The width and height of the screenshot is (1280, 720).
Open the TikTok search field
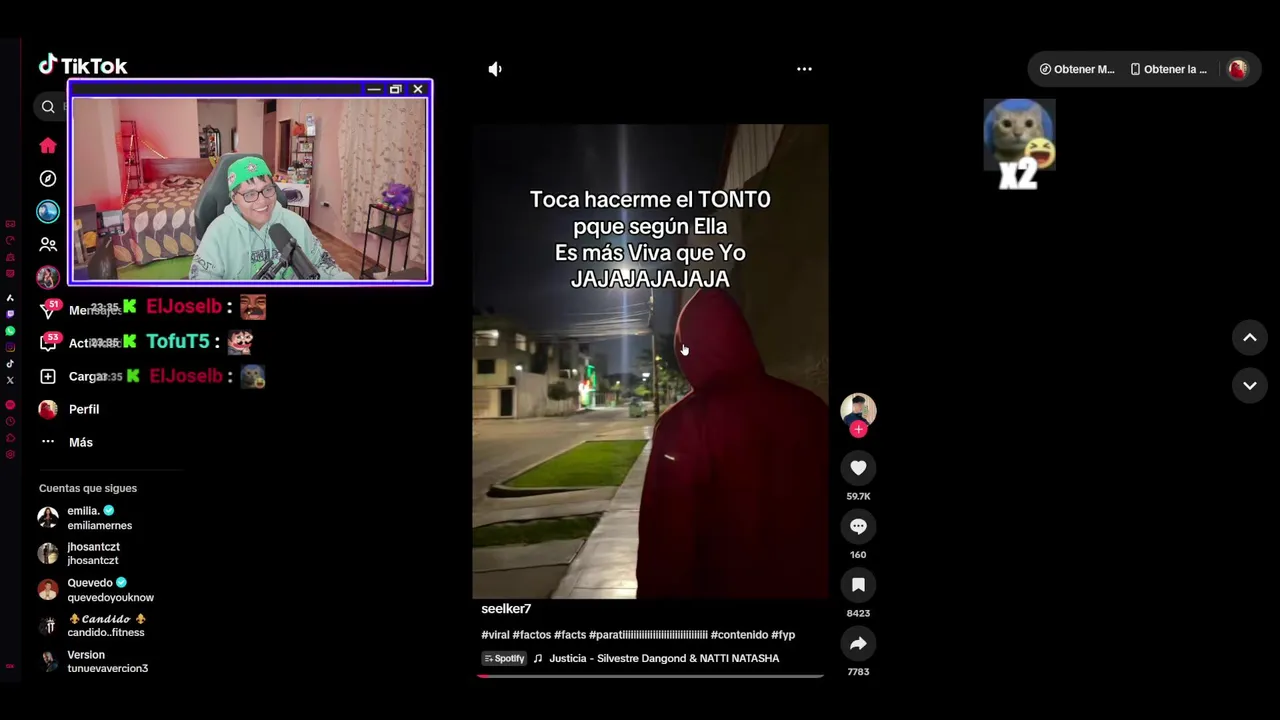click(48, 106)
